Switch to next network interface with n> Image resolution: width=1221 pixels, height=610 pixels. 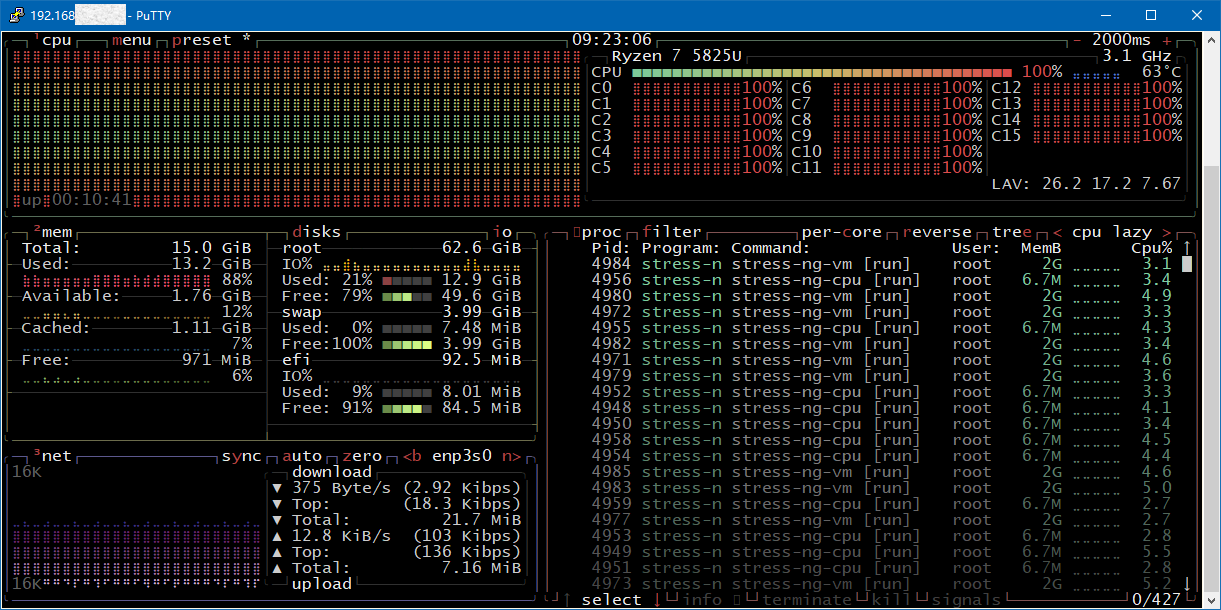pyautogui.click(x=511, y=456)
